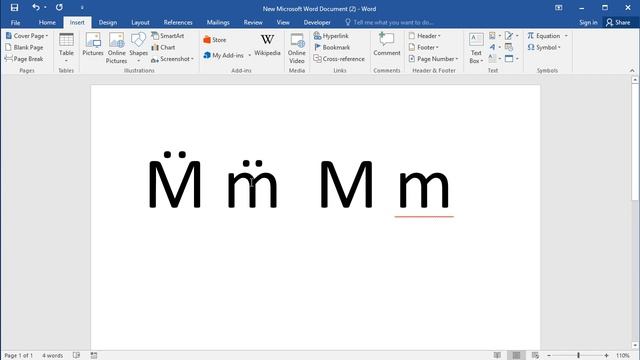
Task: Insert a Bookmark
Action: (332, 47)
